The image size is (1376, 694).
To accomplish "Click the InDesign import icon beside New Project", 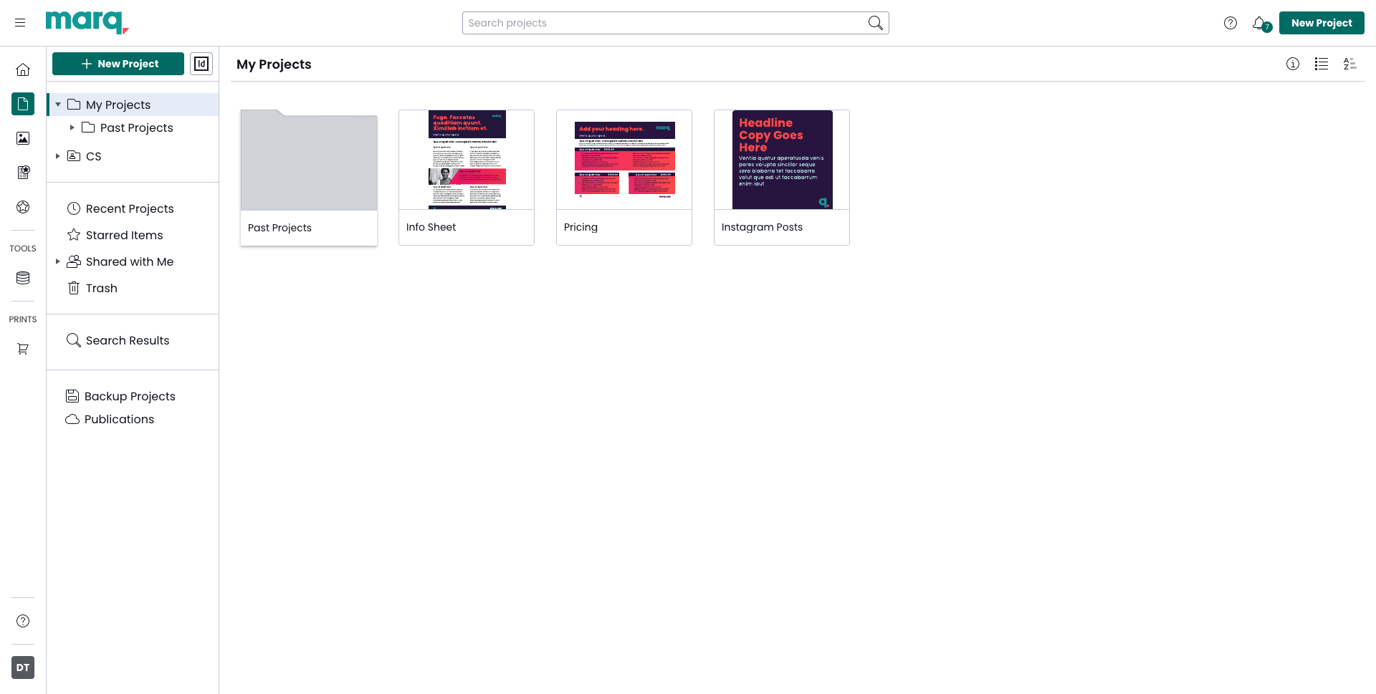I will tap(201, 63).
